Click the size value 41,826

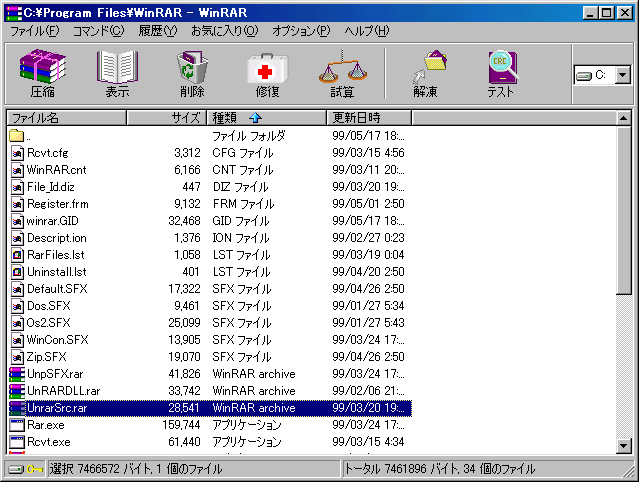click(185, 374)
